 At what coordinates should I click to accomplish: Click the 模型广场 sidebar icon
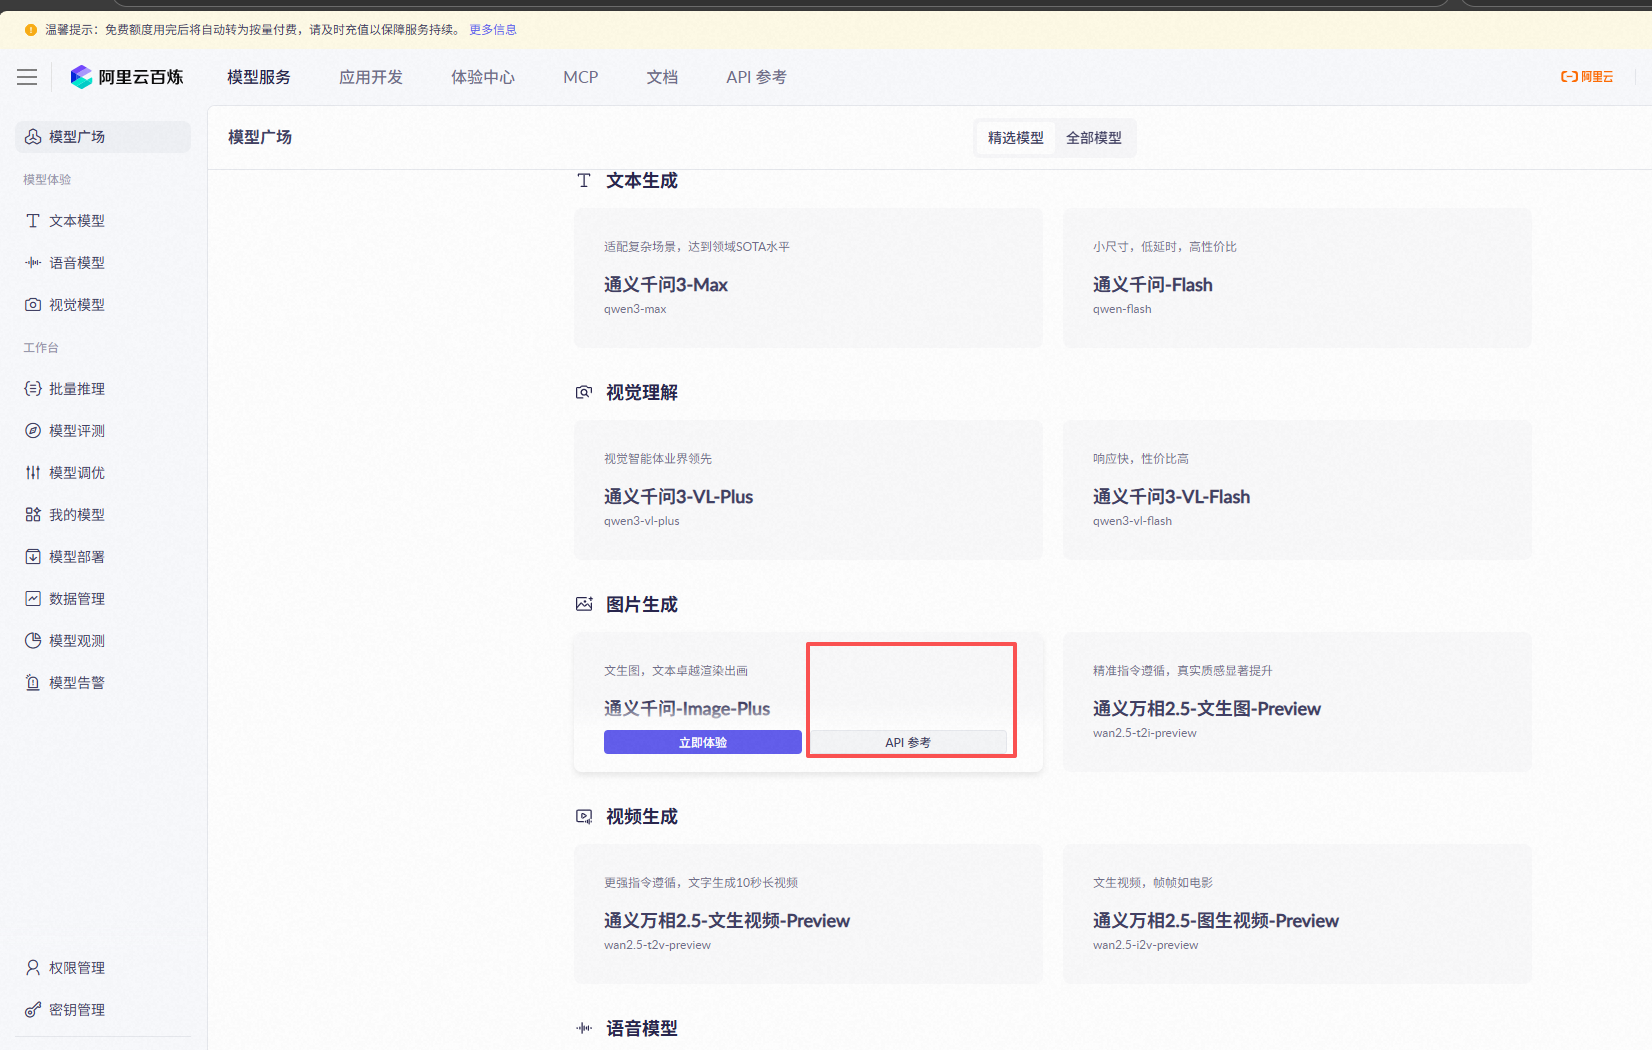[33, 137]
